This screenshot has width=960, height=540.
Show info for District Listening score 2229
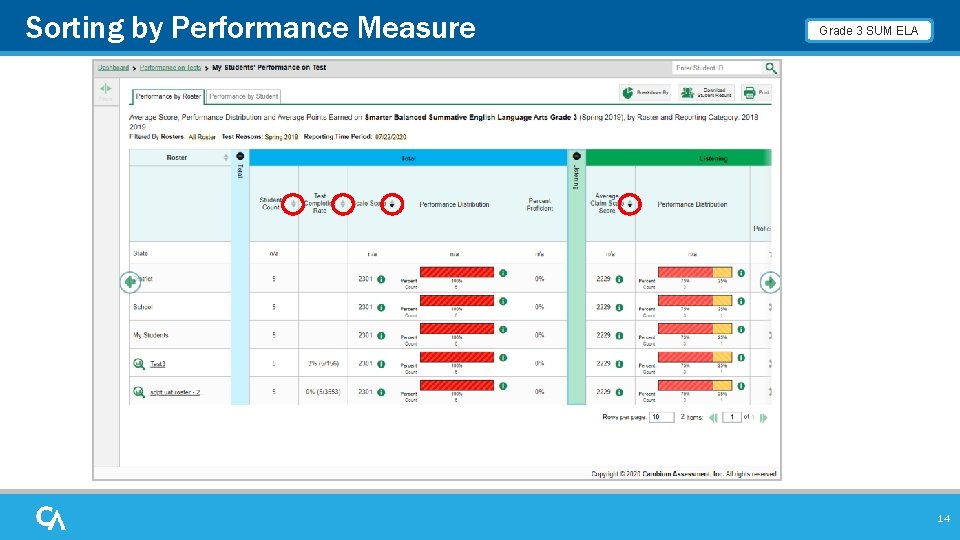[620, 279]
